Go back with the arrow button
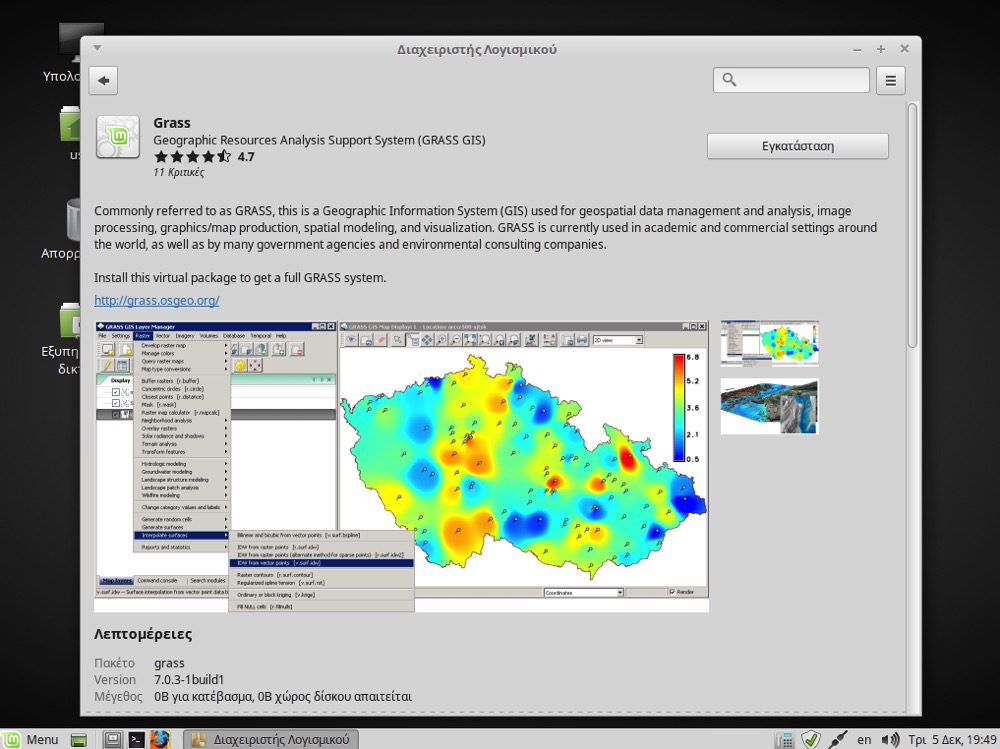Image resolution: width=1000 pixels, height=749 pixels. pyautogui.click(x=103, y=80)
